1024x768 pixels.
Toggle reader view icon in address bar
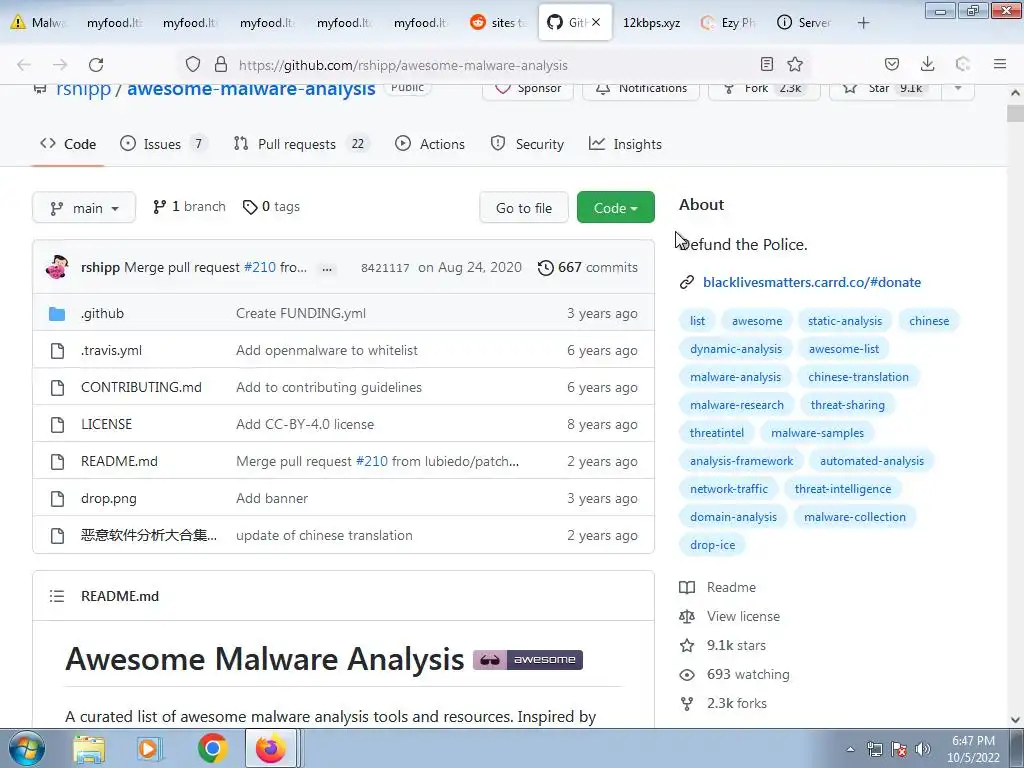[x=767, y=64]
